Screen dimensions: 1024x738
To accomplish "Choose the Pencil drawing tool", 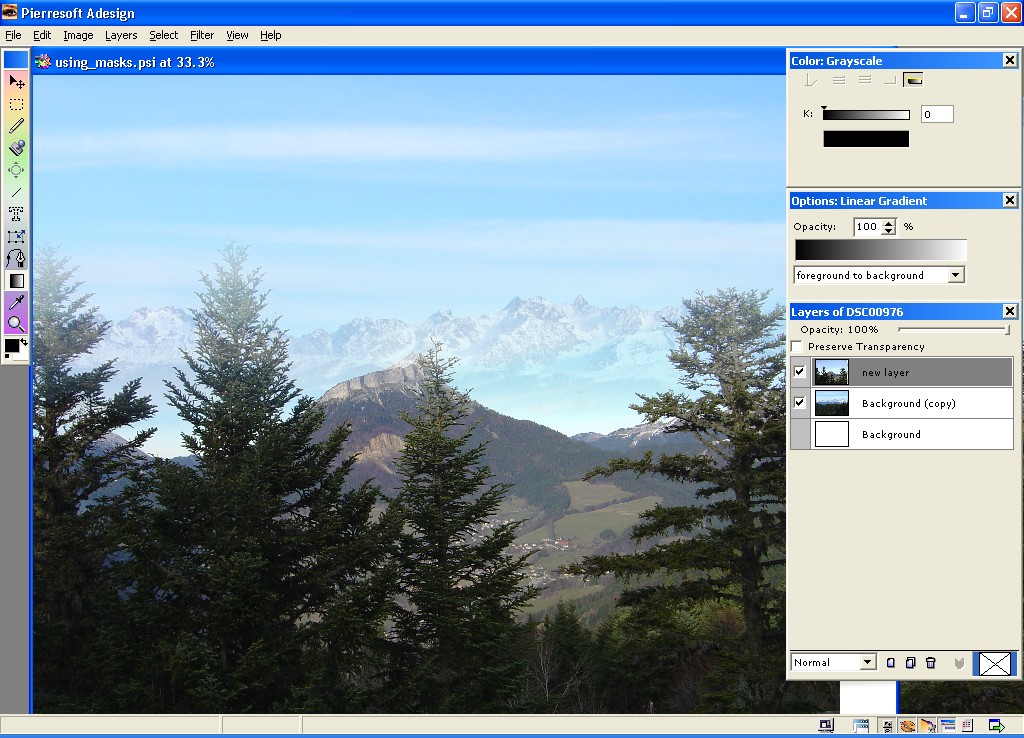I will tap(16, 125).
